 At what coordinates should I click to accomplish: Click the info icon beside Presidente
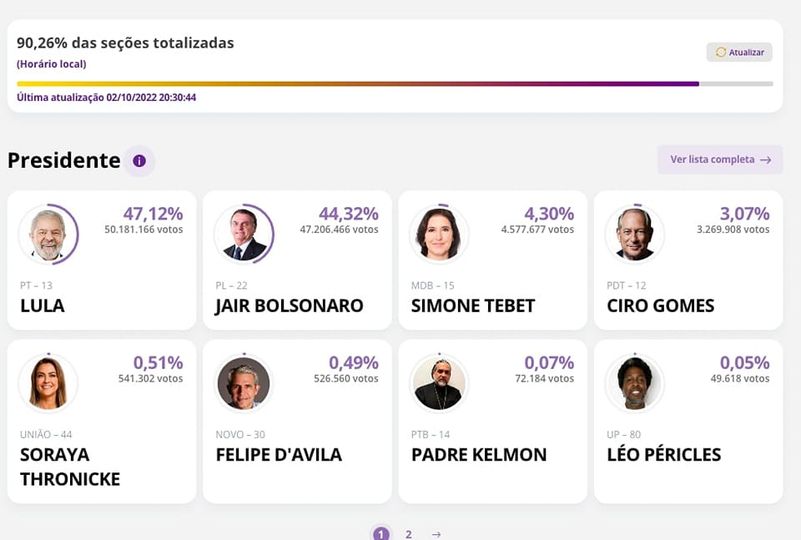coord(139,161)
